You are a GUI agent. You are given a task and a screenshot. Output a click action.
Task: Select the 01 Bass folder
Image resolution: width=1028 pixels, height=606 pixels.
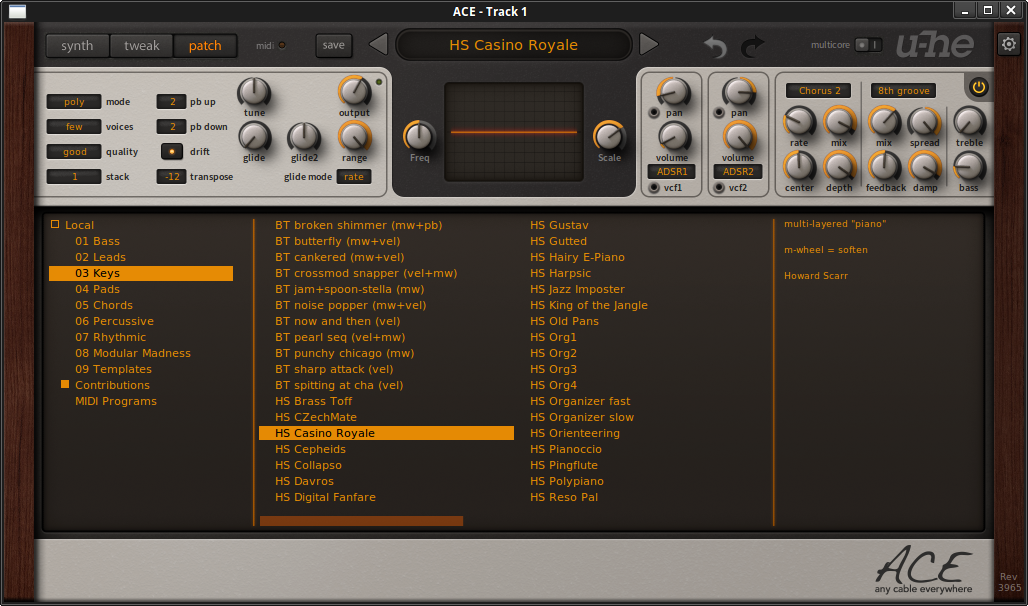coord(98,241)
